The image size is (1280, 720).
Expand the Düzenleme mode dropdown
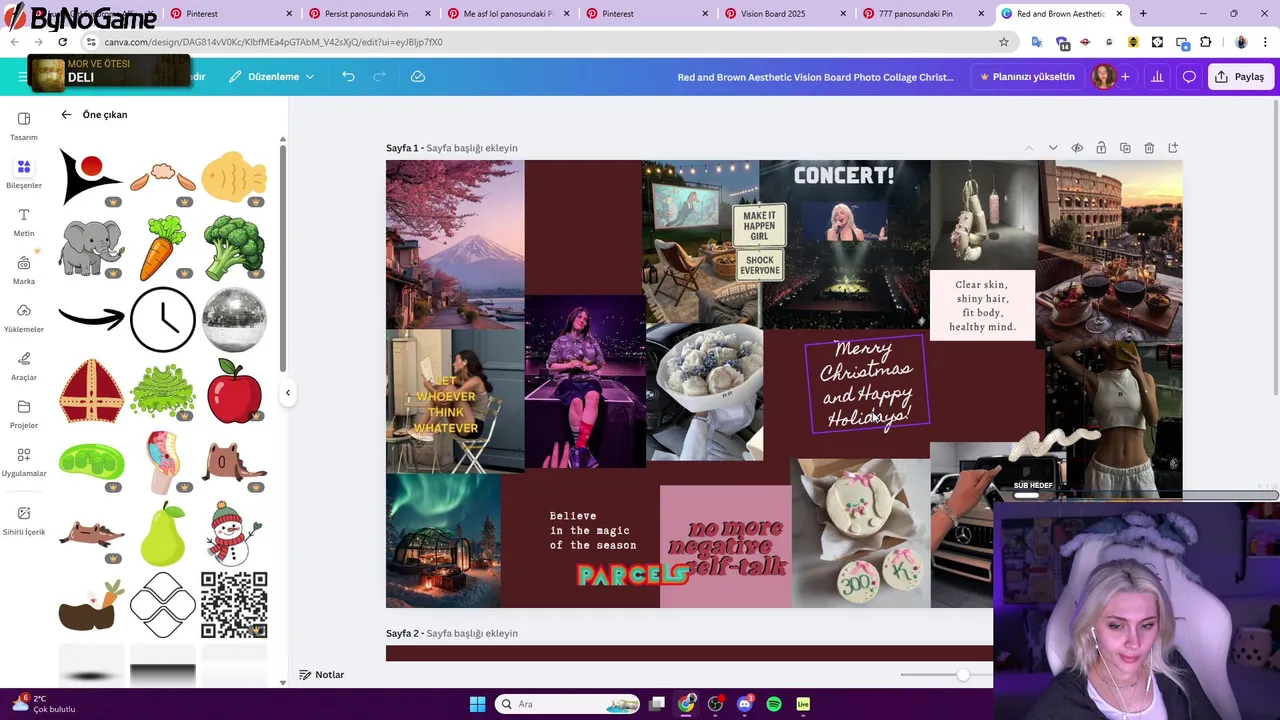tap(271, 77)
